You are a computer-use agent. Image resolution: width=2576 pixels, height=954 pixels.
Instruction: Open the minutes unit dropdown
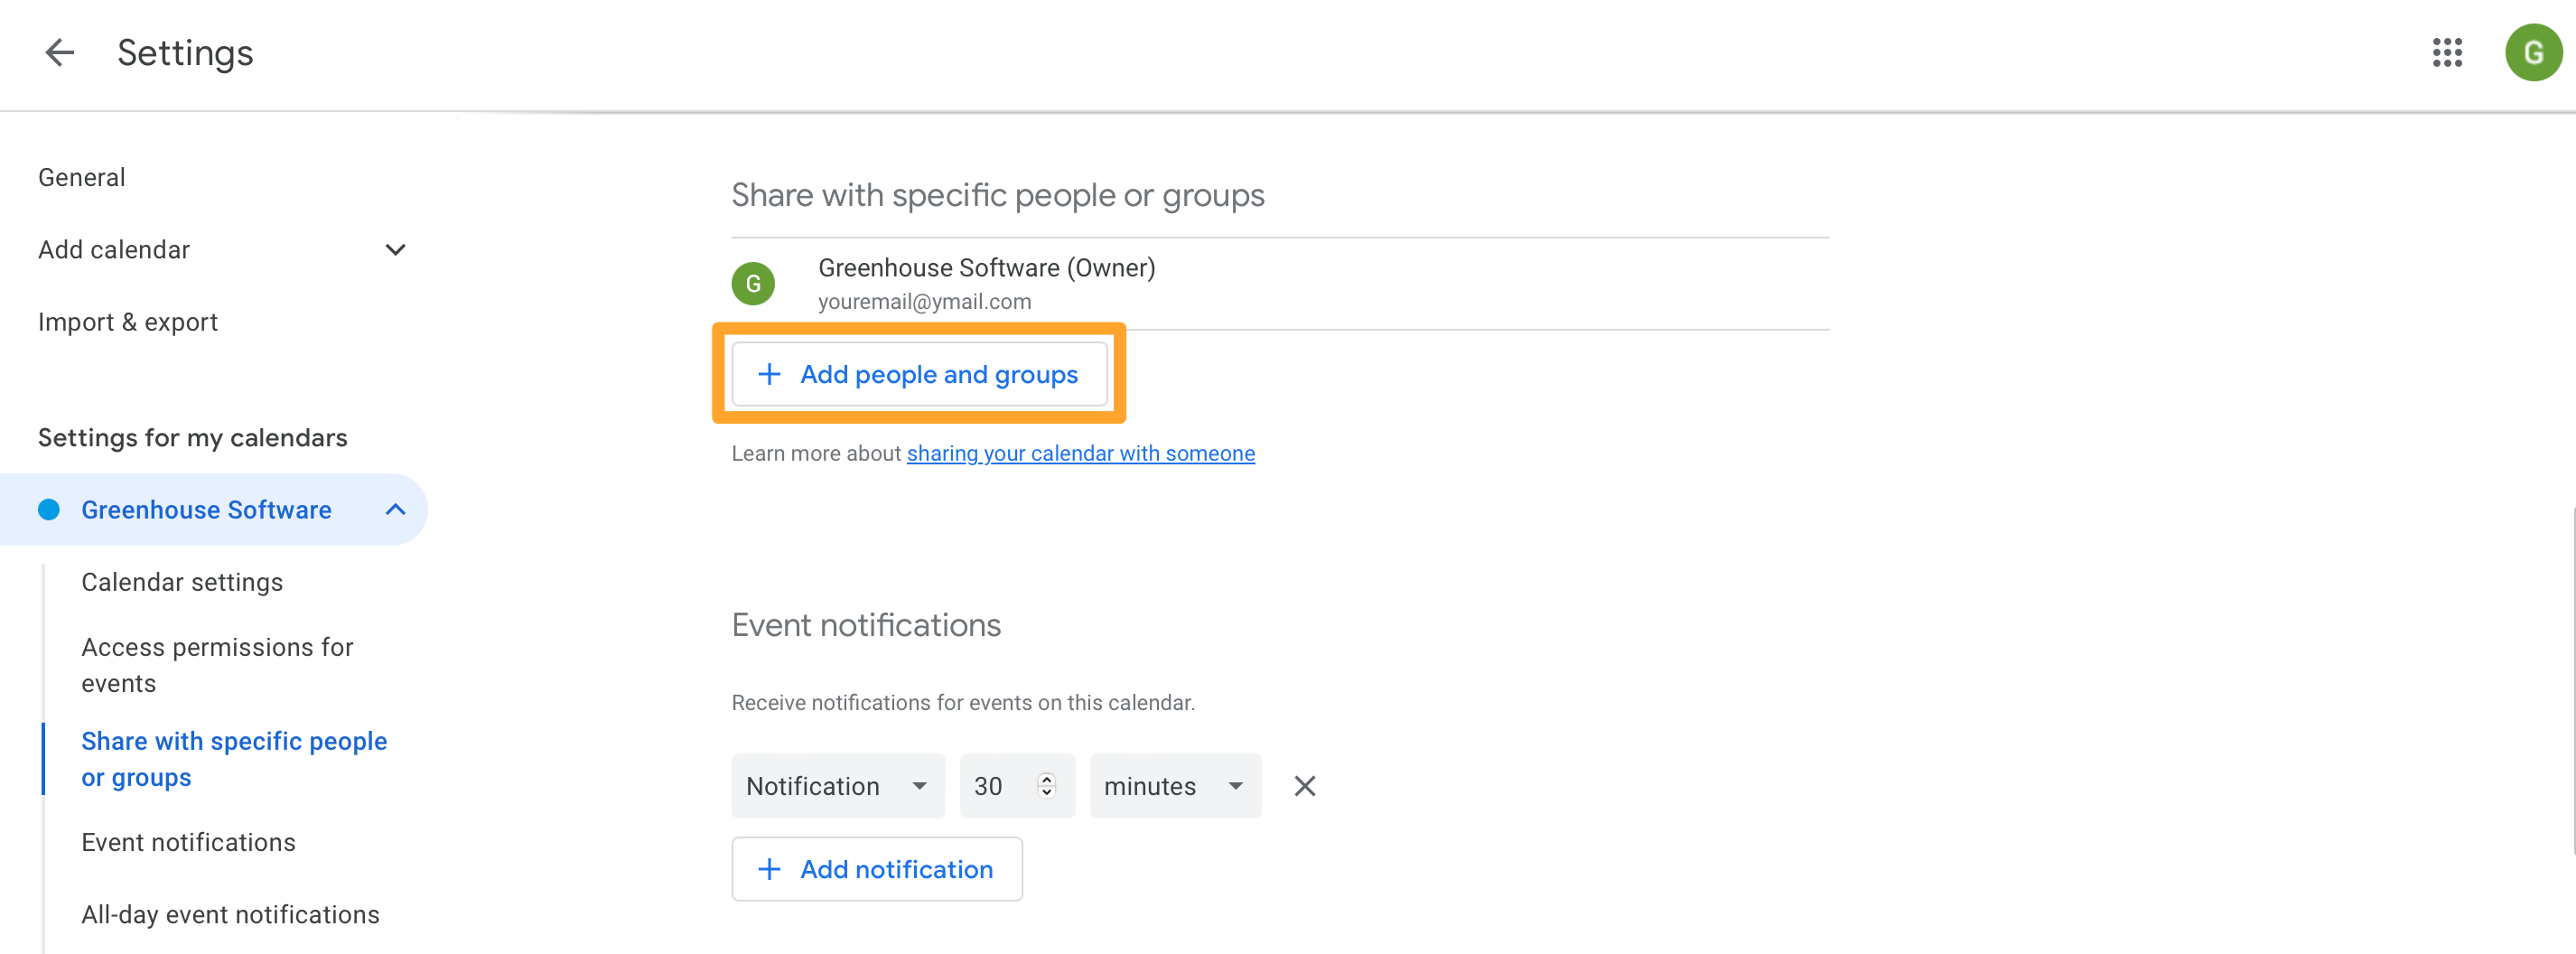point(1174,786)
